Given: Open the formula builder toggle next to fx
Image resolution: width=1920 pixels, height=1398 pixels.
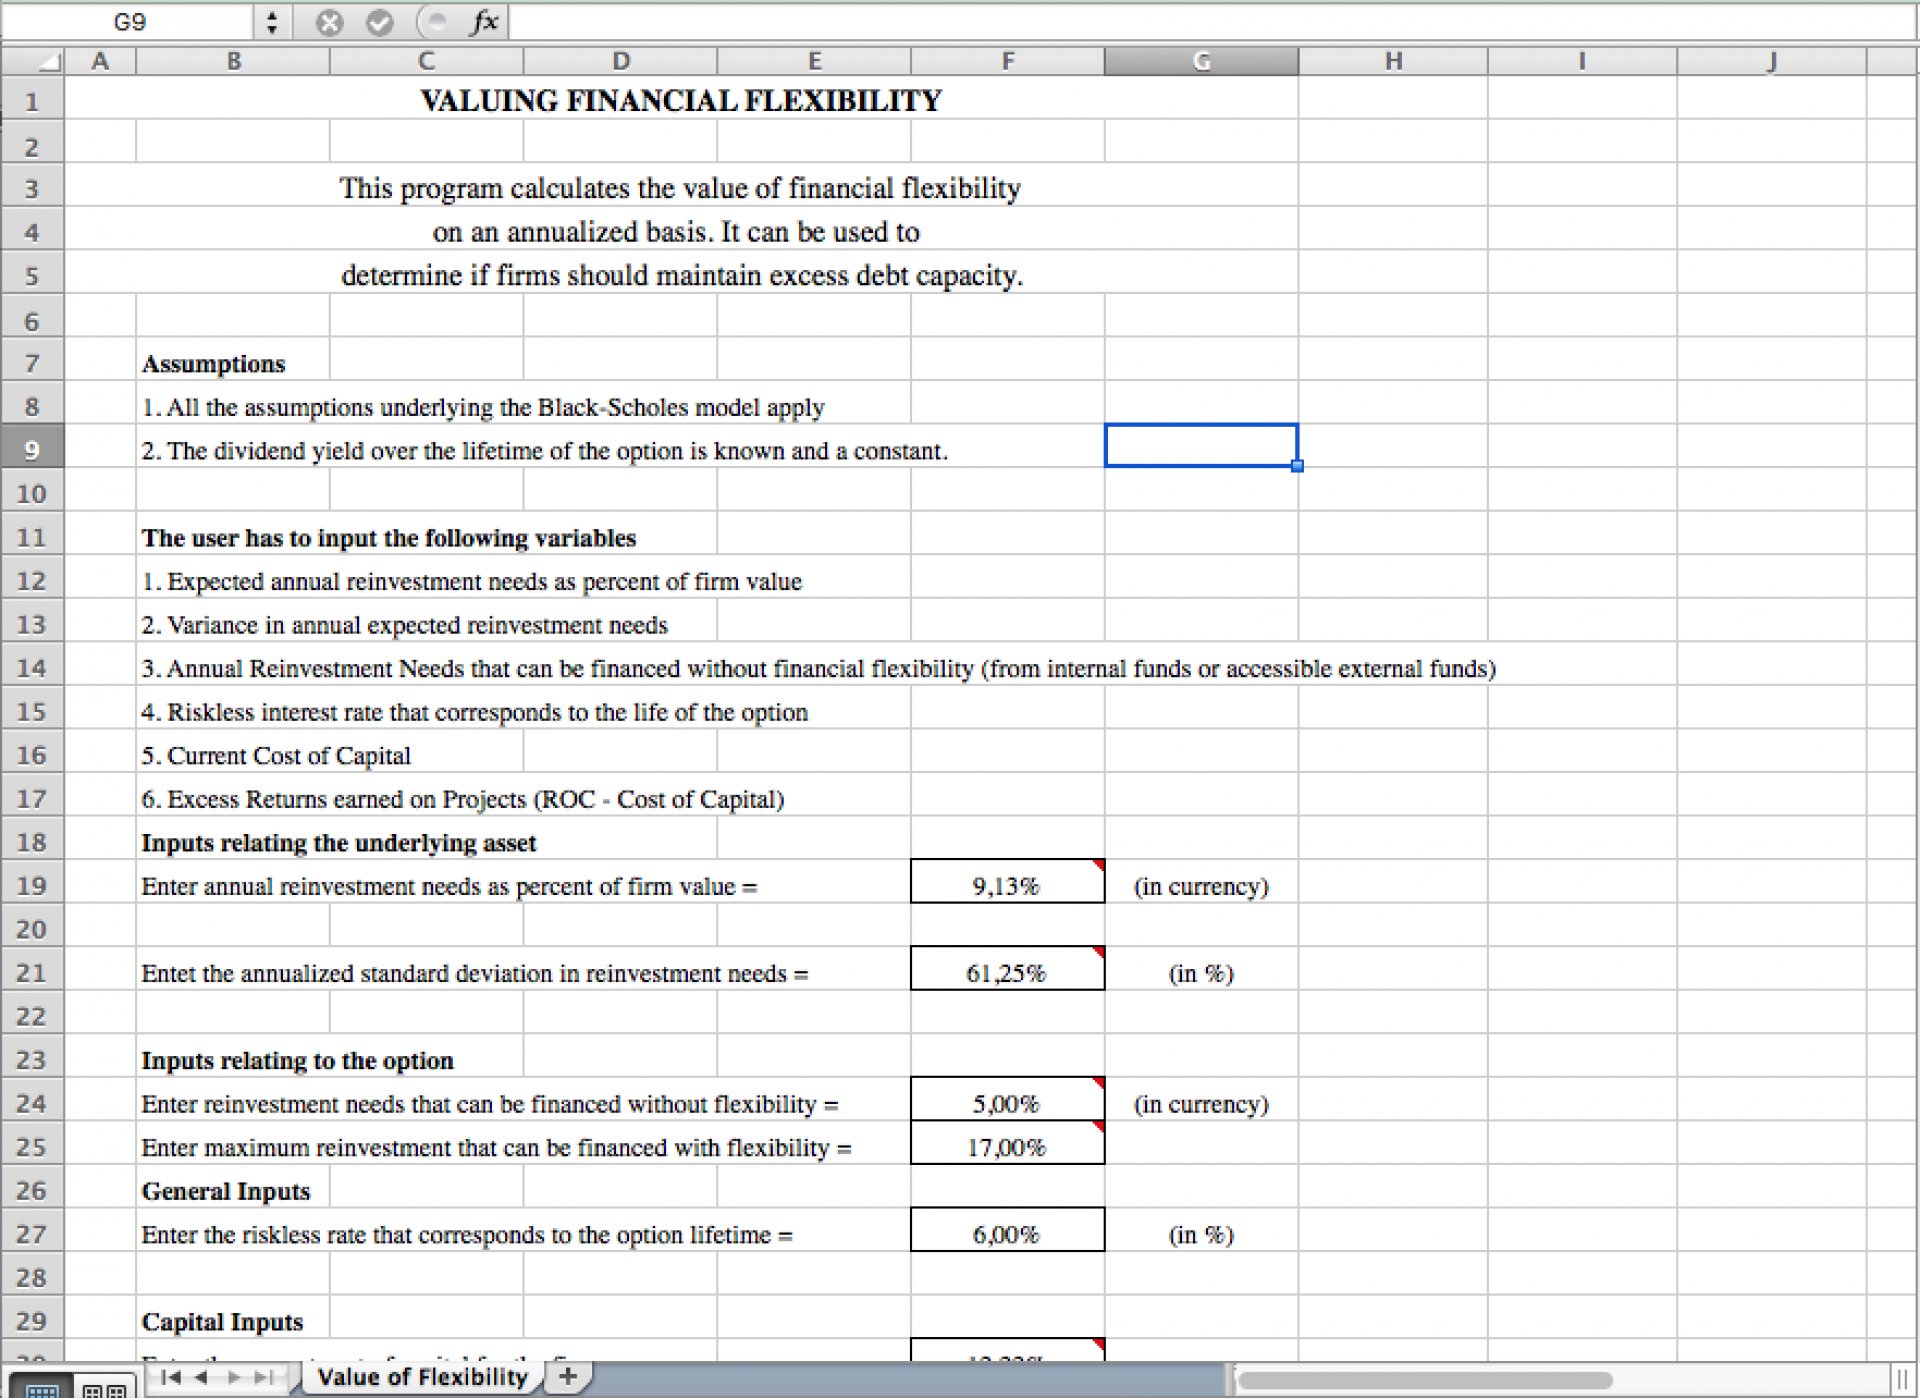Looking at the screenshot, I should (x=433, y=22).
